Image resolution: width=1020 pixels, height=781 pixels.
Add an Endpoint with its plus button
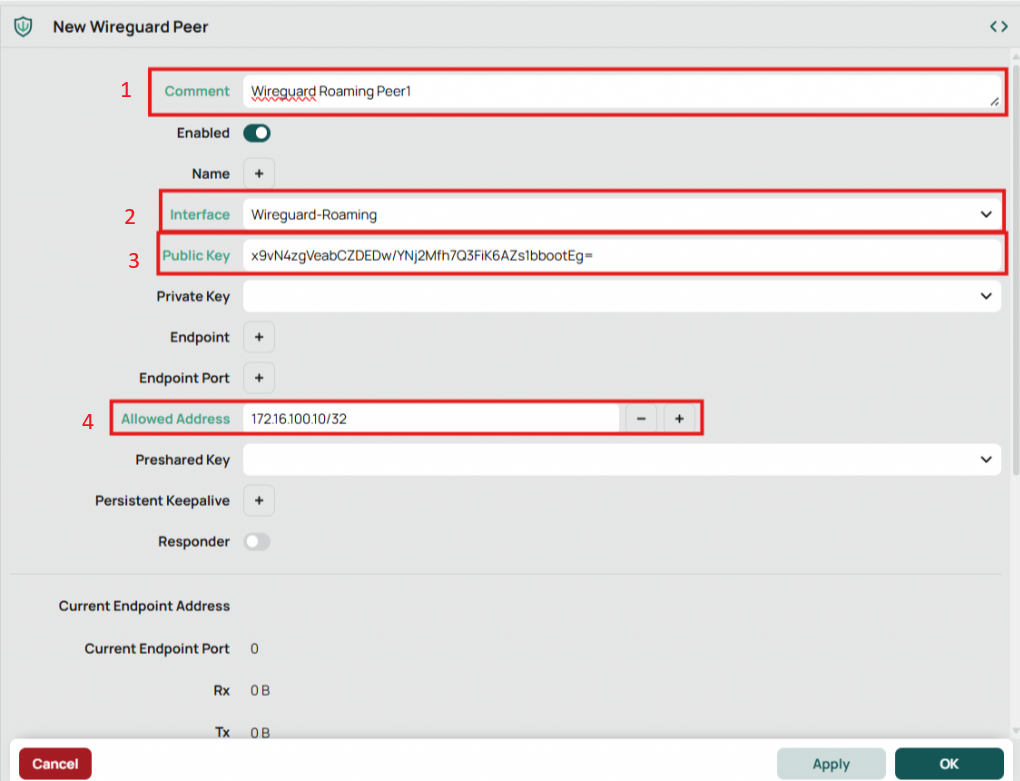click(259, 337)
